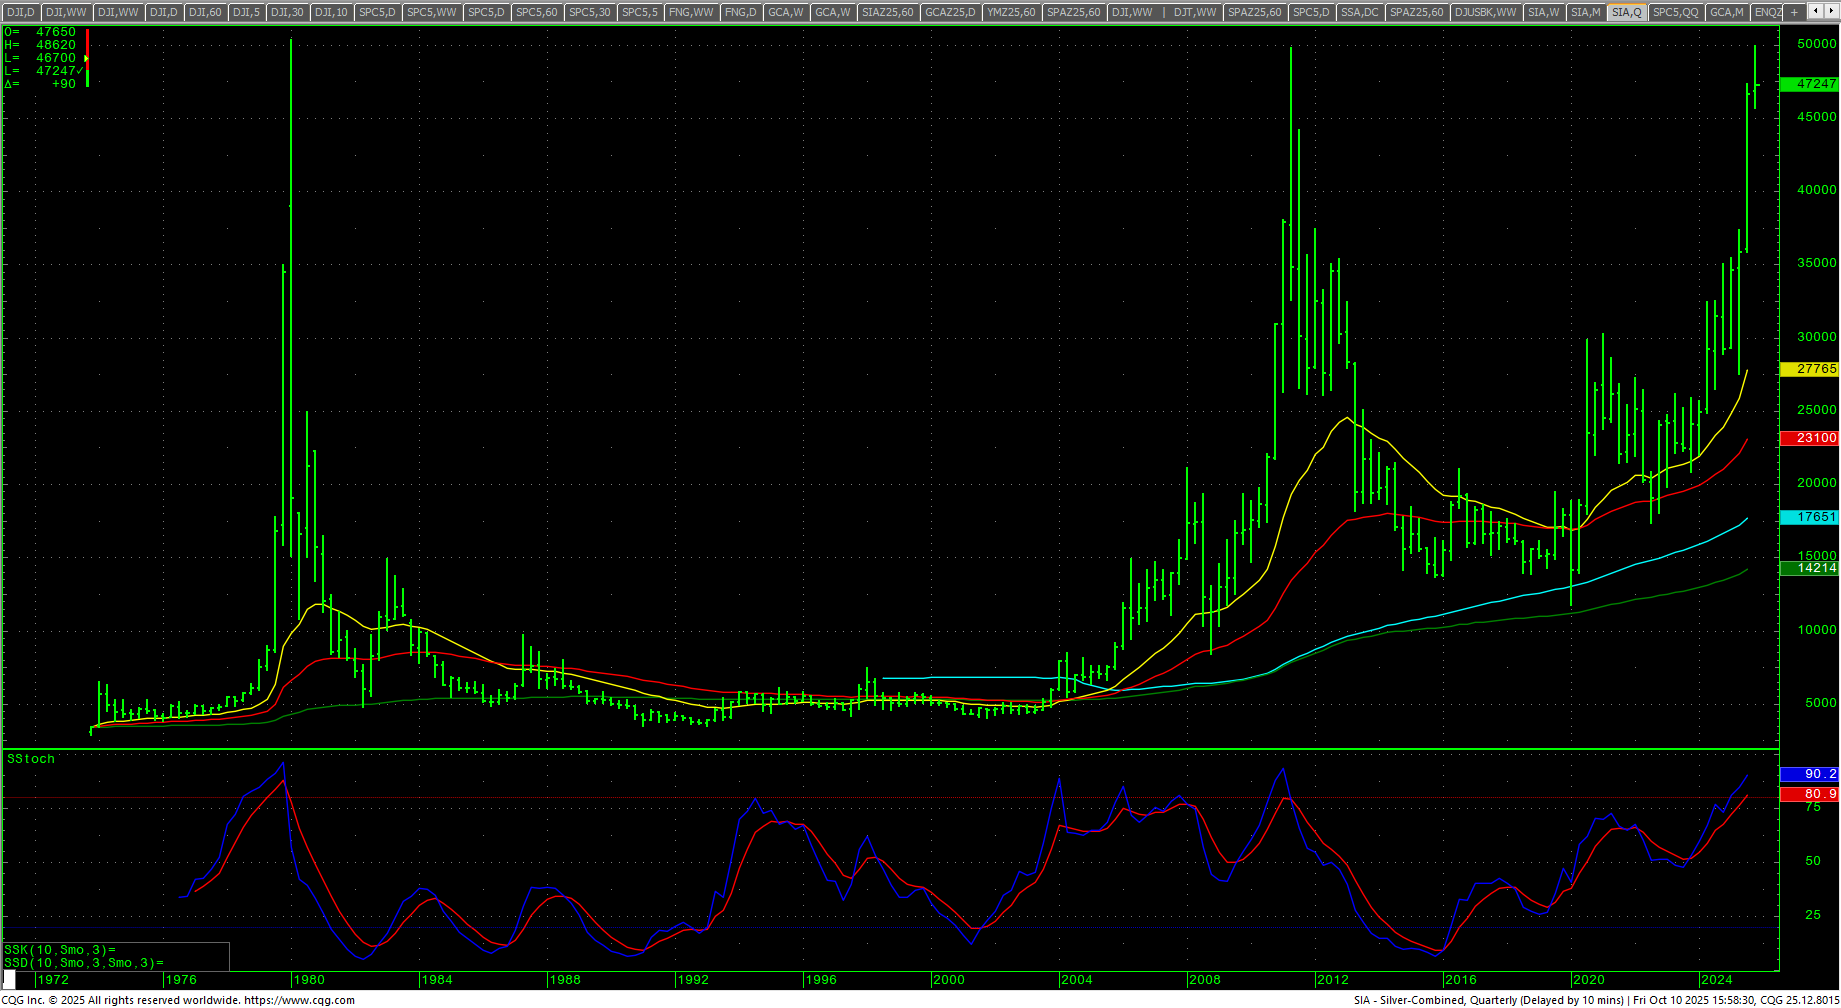Click the white scroll box before 1972
The height and width of the screenshot is (1008, 1841).
10,980
